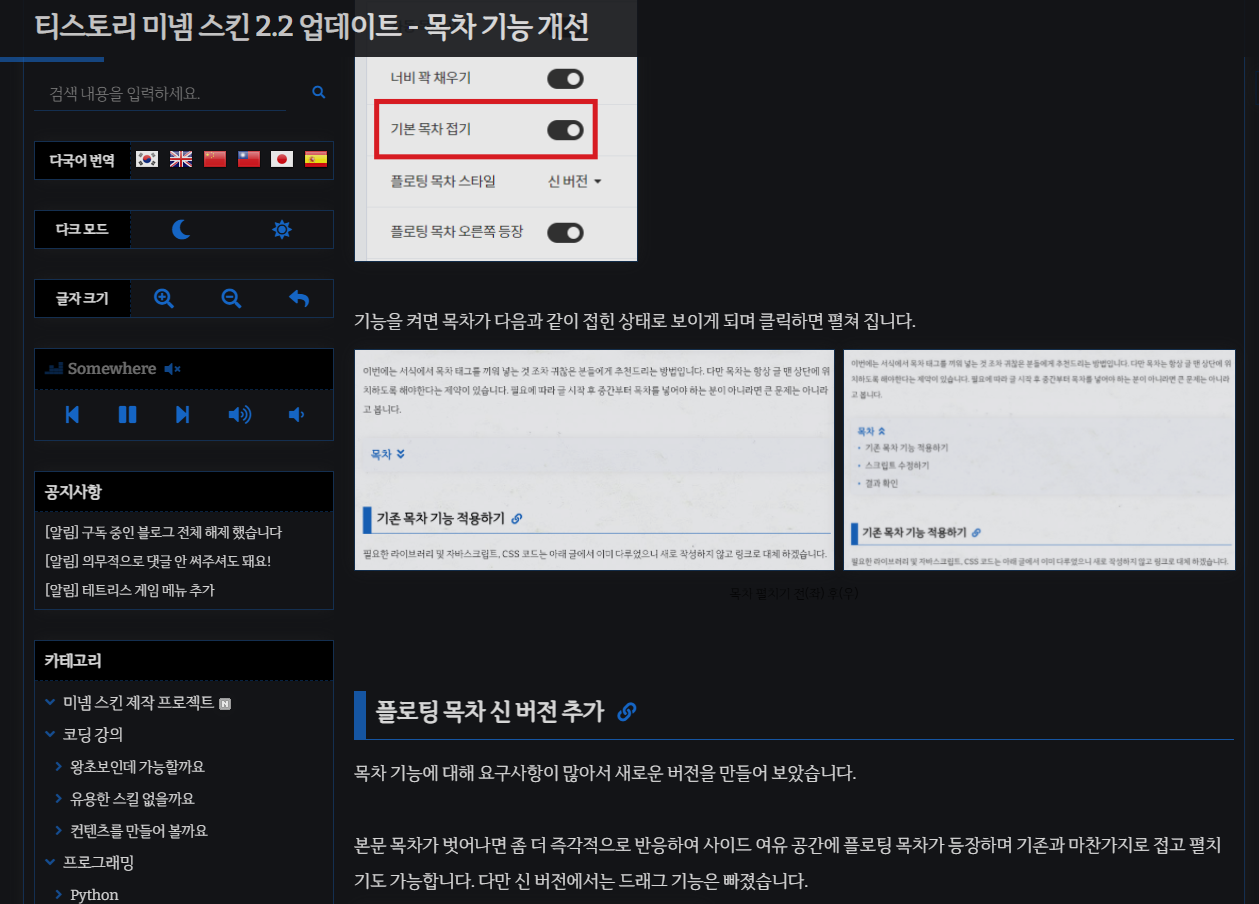This screenshot has width=1259, height=904.
Task: Click the 다국어 번역 label
Action: point(82,160)
